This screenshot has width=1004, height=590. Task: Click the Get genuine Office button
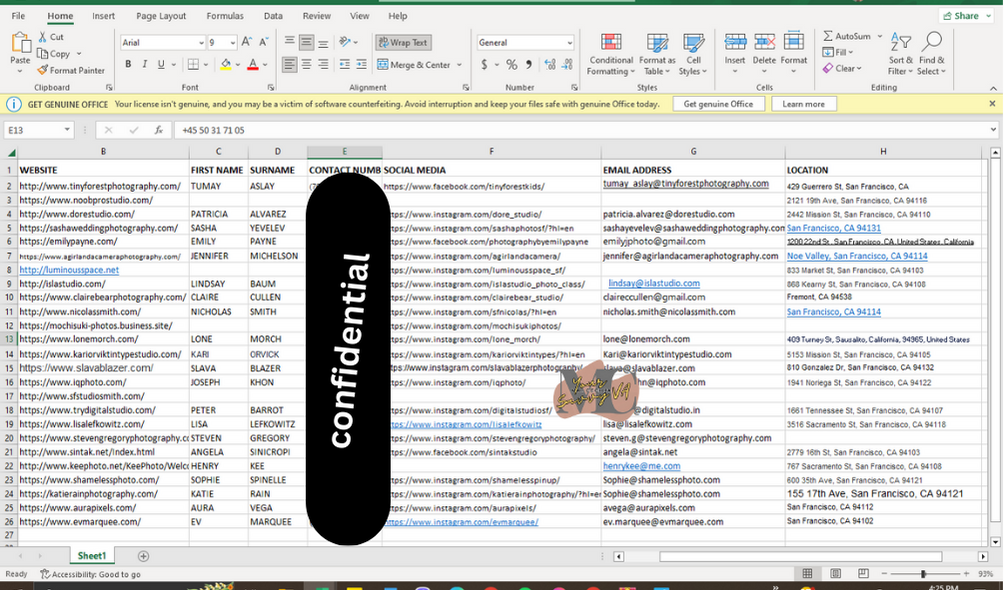pyautogui.click(x=718, y=104)
